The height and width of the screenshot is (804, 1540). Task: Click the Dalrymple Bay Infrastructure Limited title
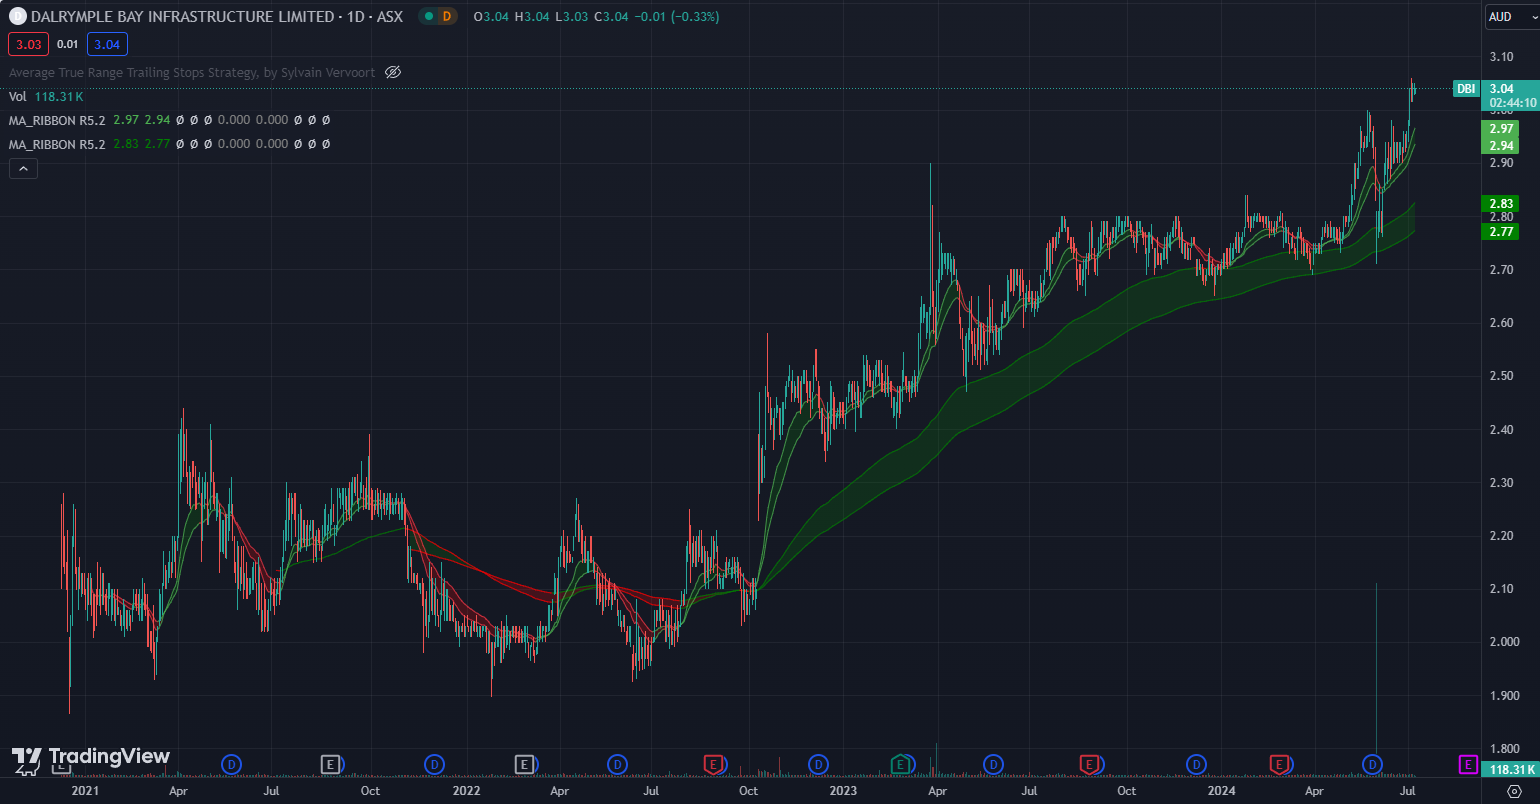point(183,16)
